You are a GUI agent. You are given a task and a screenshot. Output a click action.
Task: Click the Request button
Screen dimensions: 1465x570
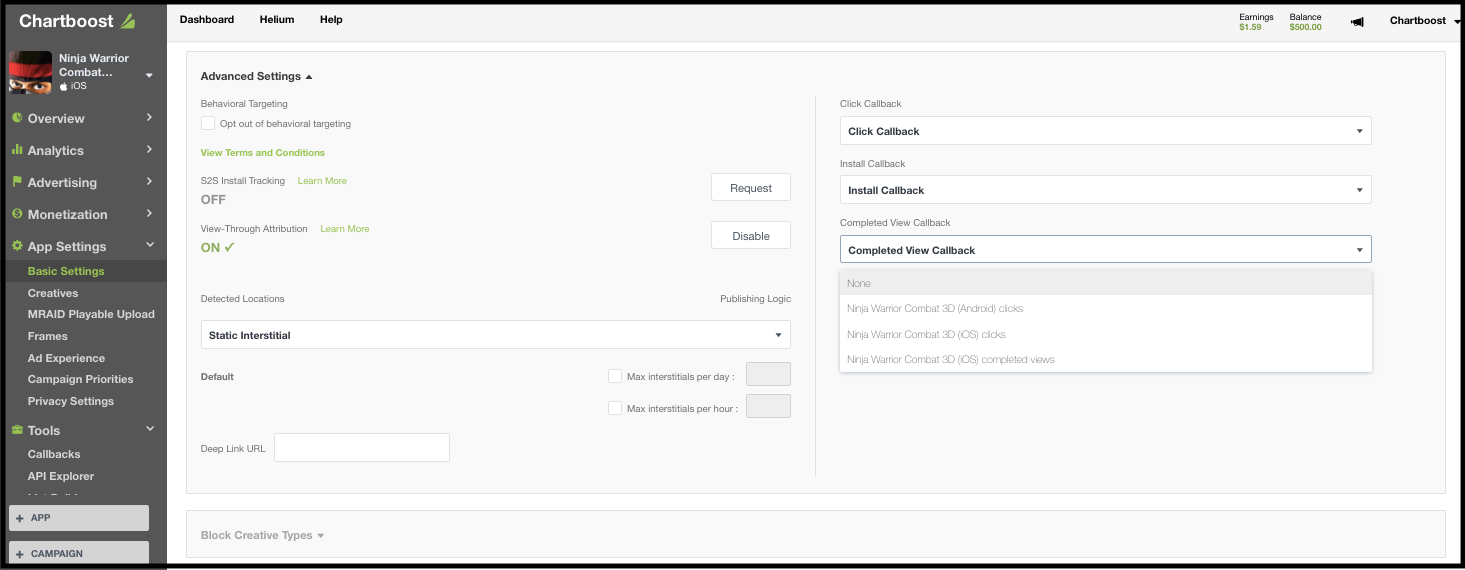(751, 188)
